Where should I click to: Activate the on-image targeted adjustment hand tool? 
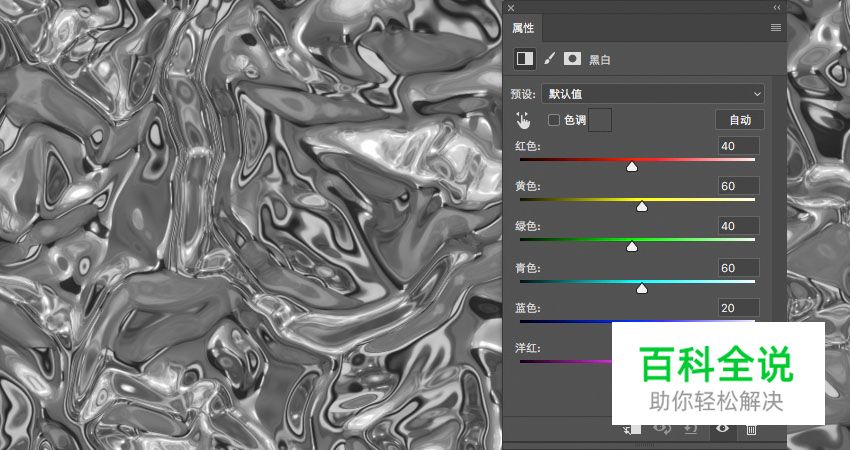523,120
